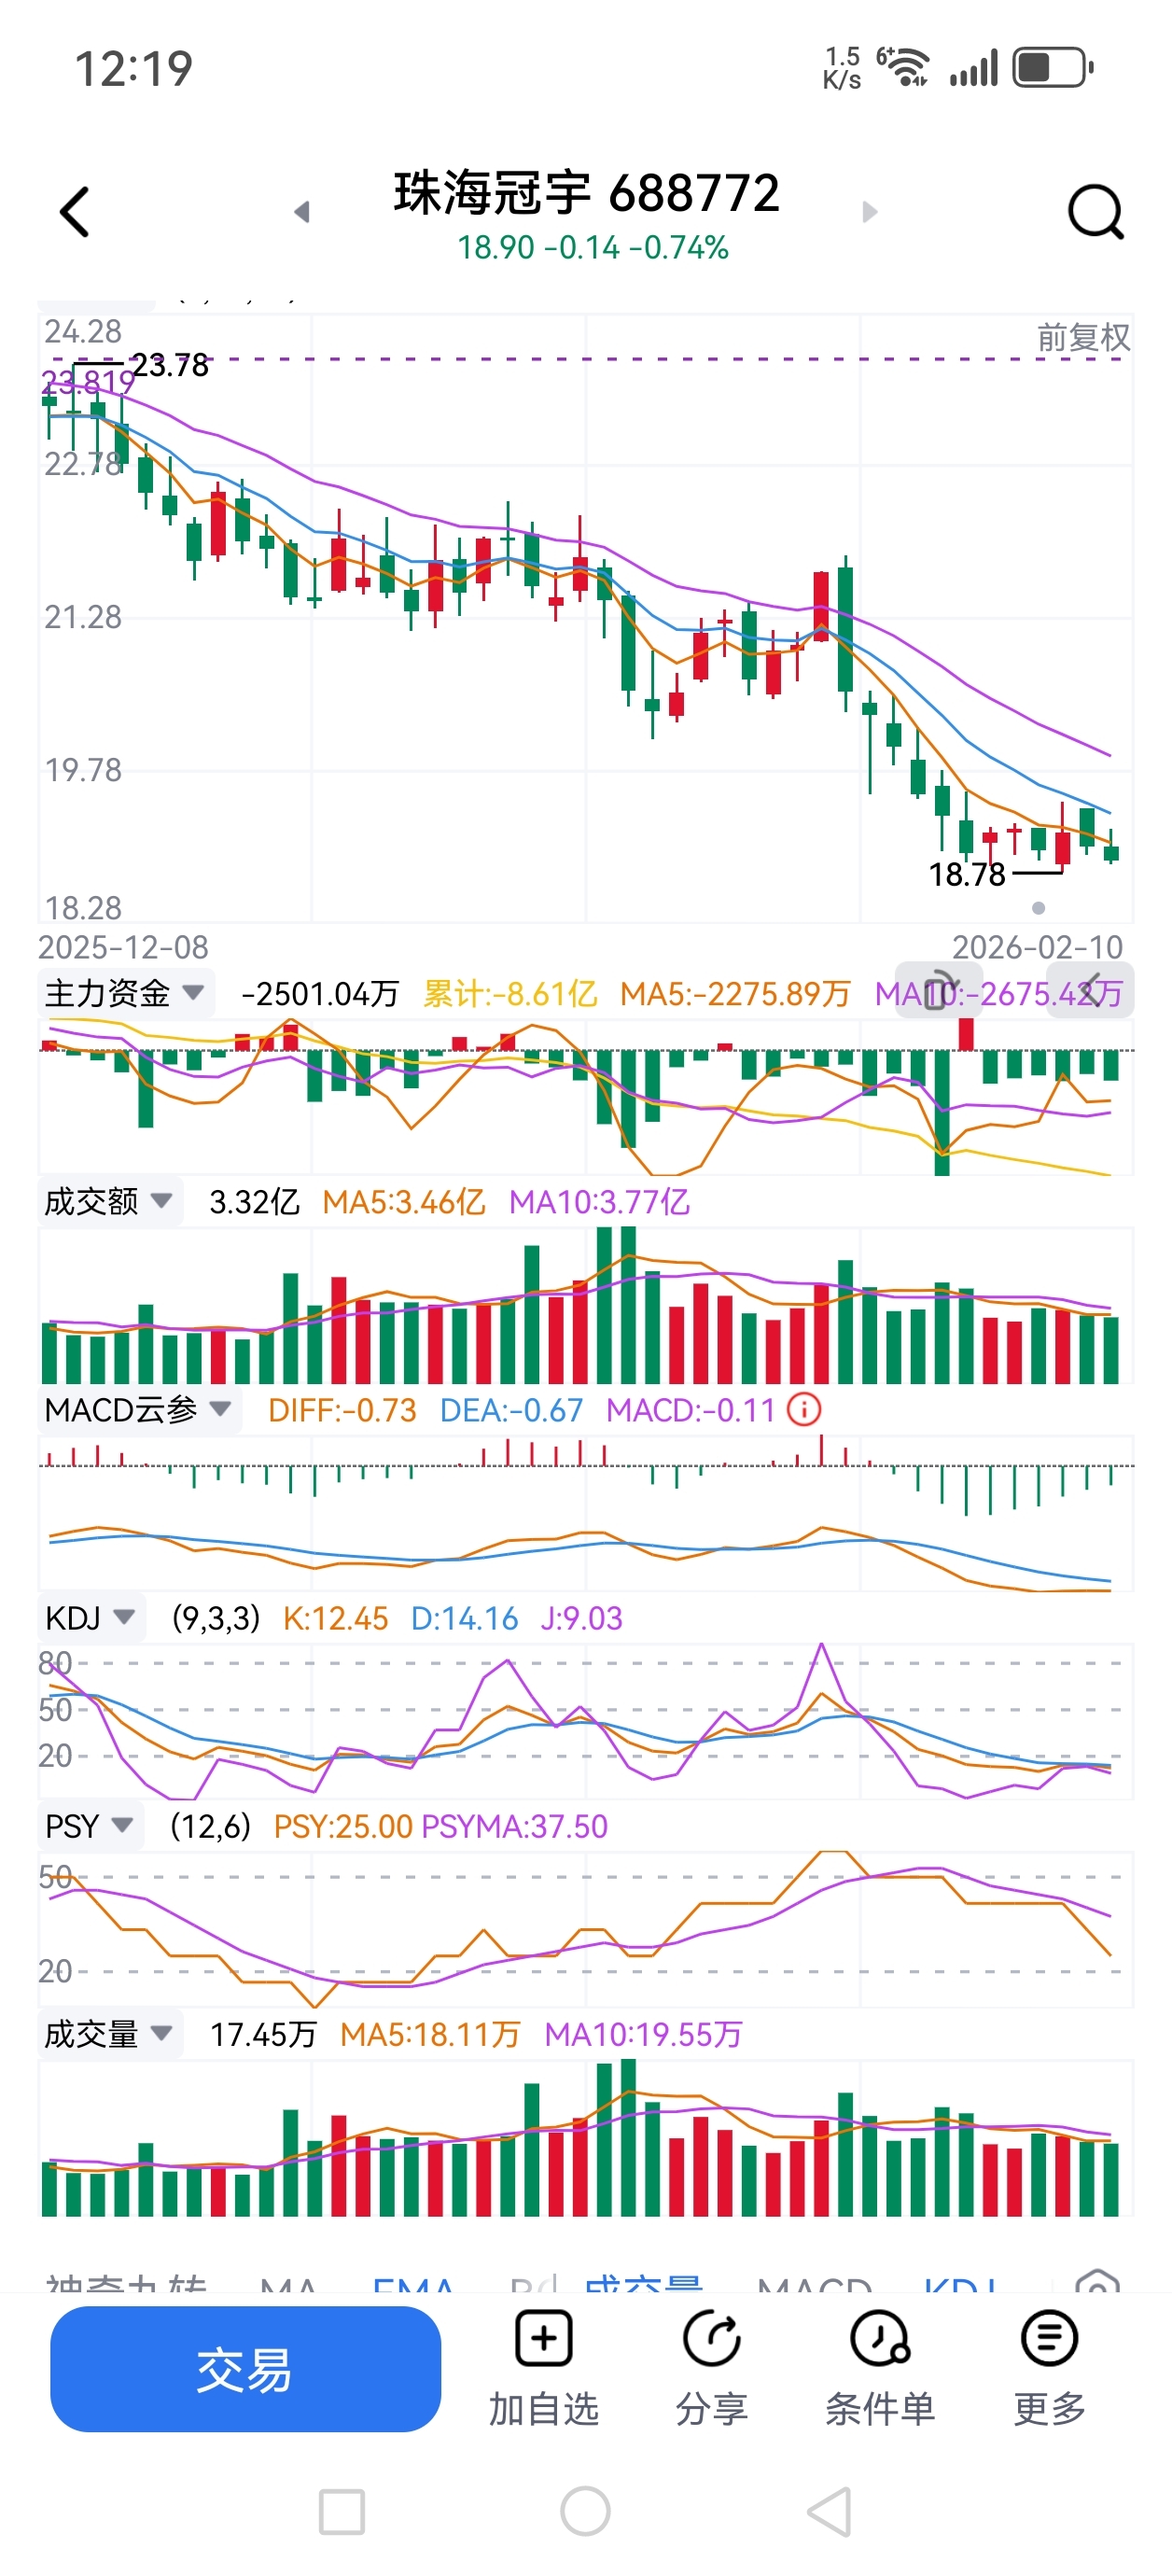Tap the Wi-Fi status icon
Screen dimensions: 1172x2576
[904, 67]
